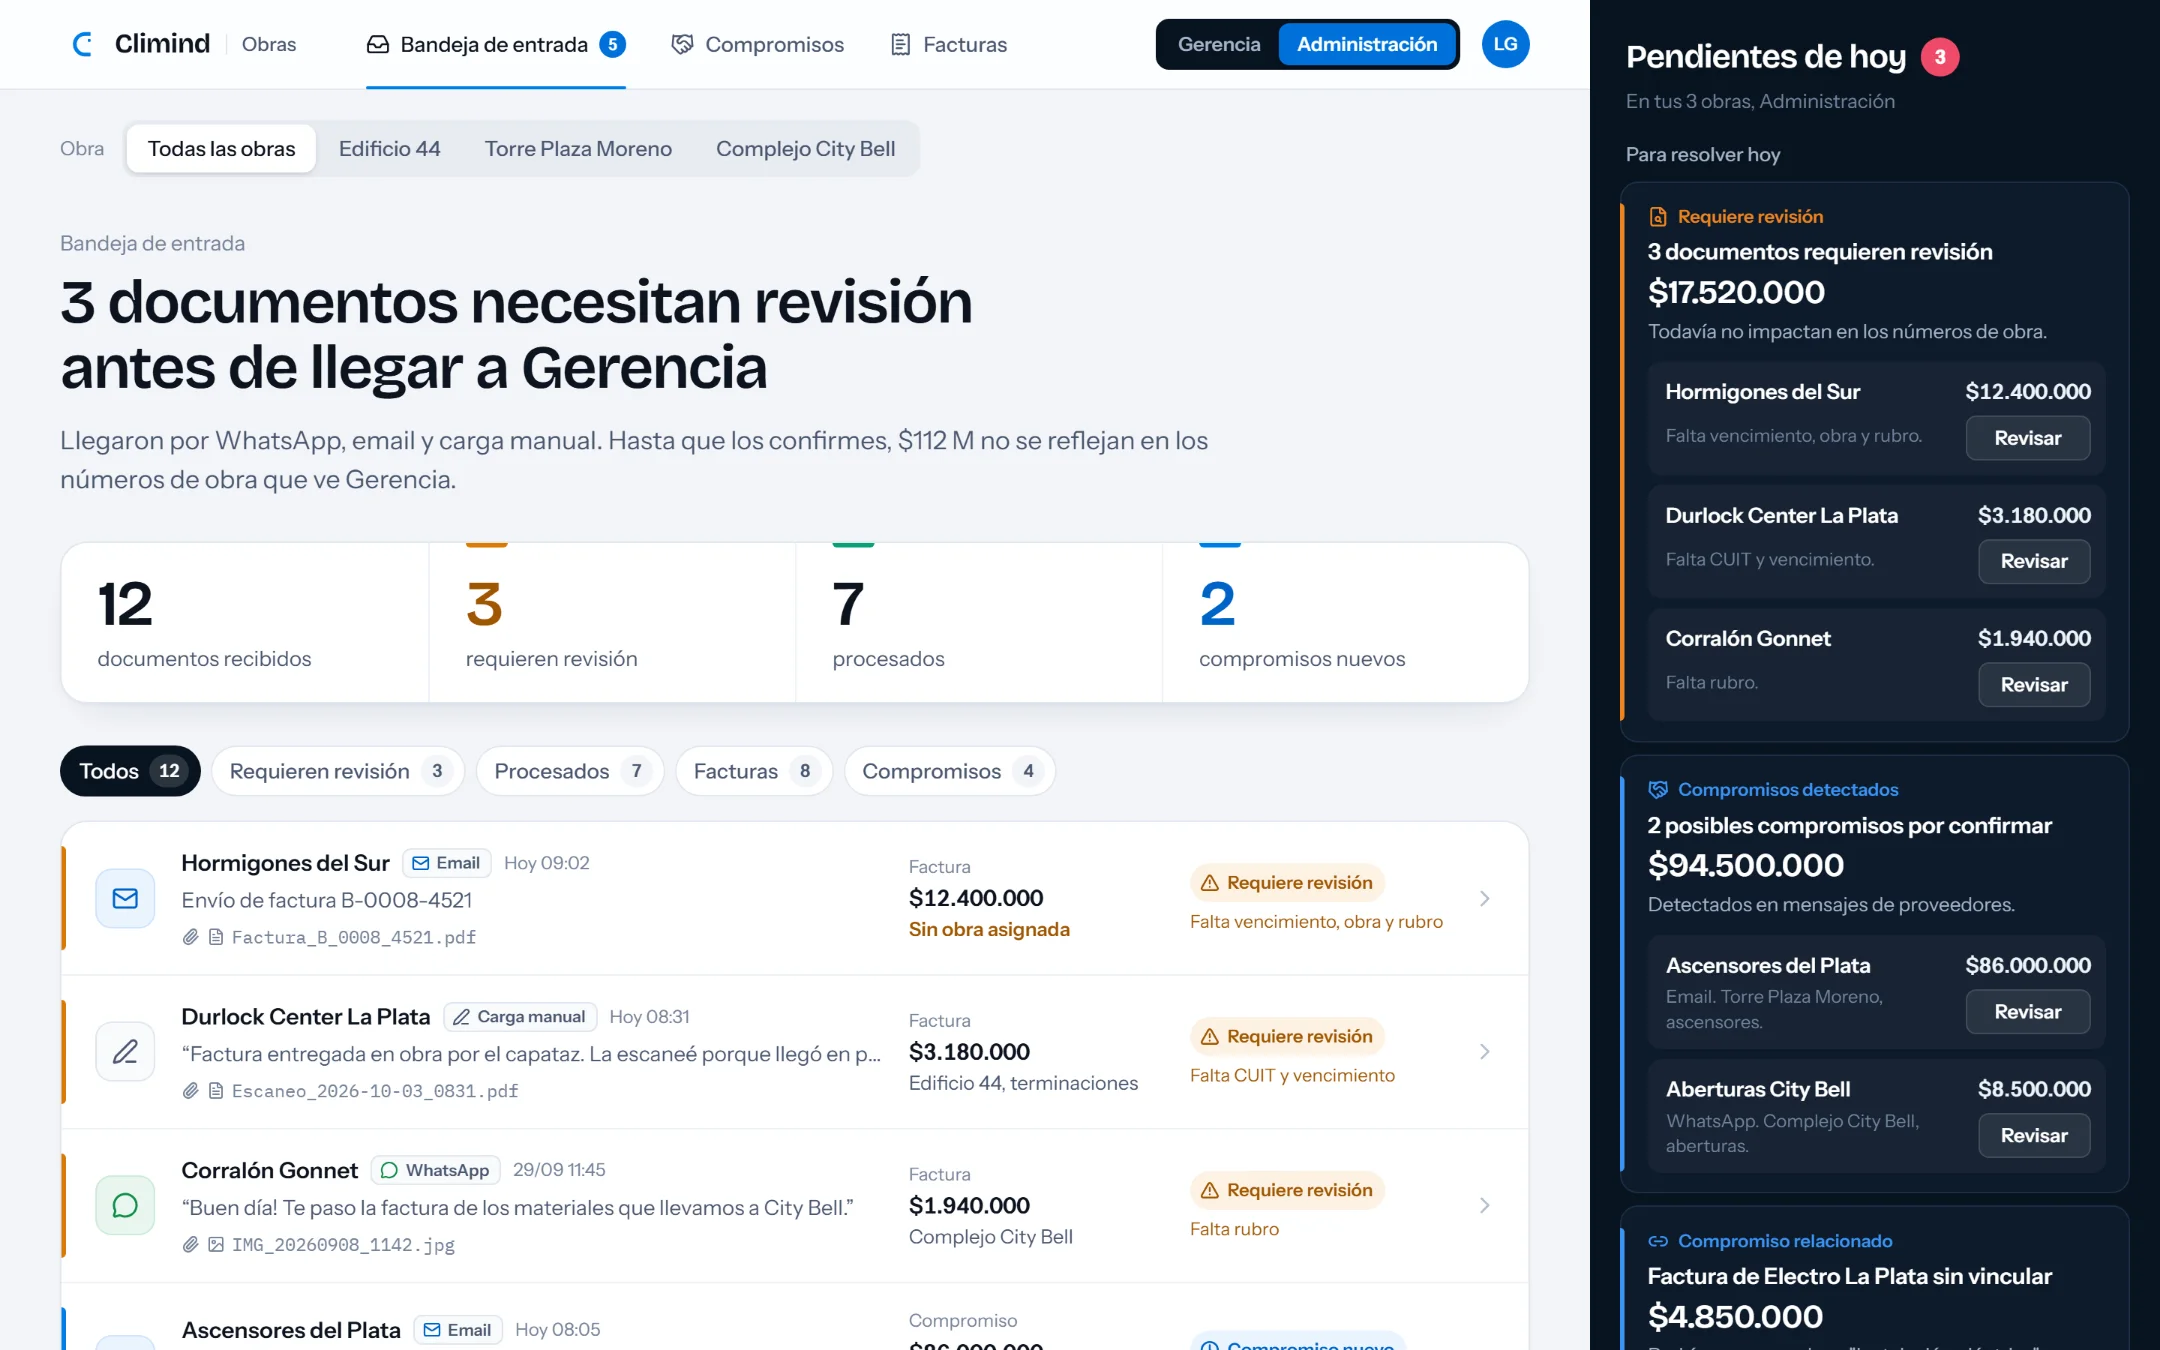The height and width of the screenshot is (1350, 2160).
Task: Click the handshake Compromisos icon in navigation
Action: 682,44
